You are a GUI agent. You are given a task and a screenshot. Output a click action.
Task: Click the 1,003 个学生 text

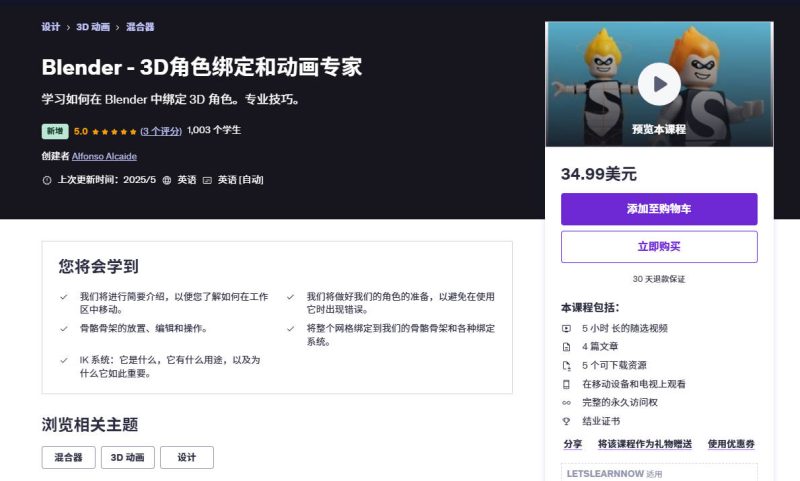point(214,131)
